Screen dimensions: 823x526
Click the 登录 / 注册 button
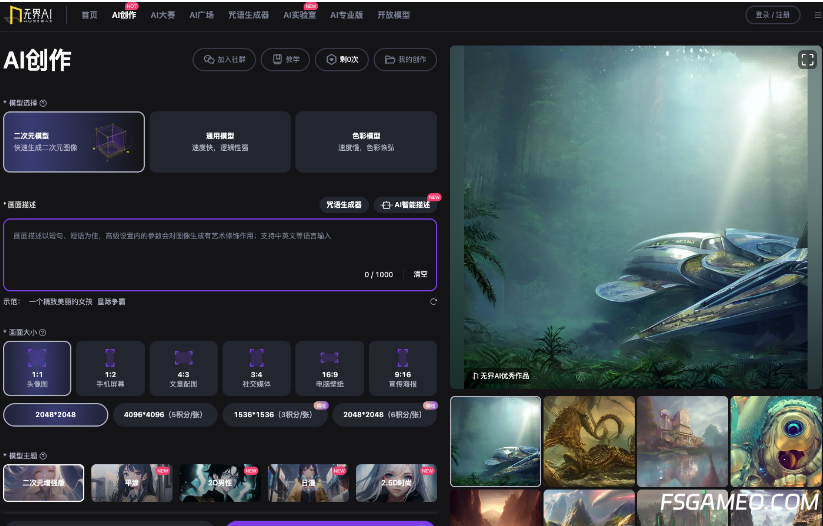(x=773, y=15)
